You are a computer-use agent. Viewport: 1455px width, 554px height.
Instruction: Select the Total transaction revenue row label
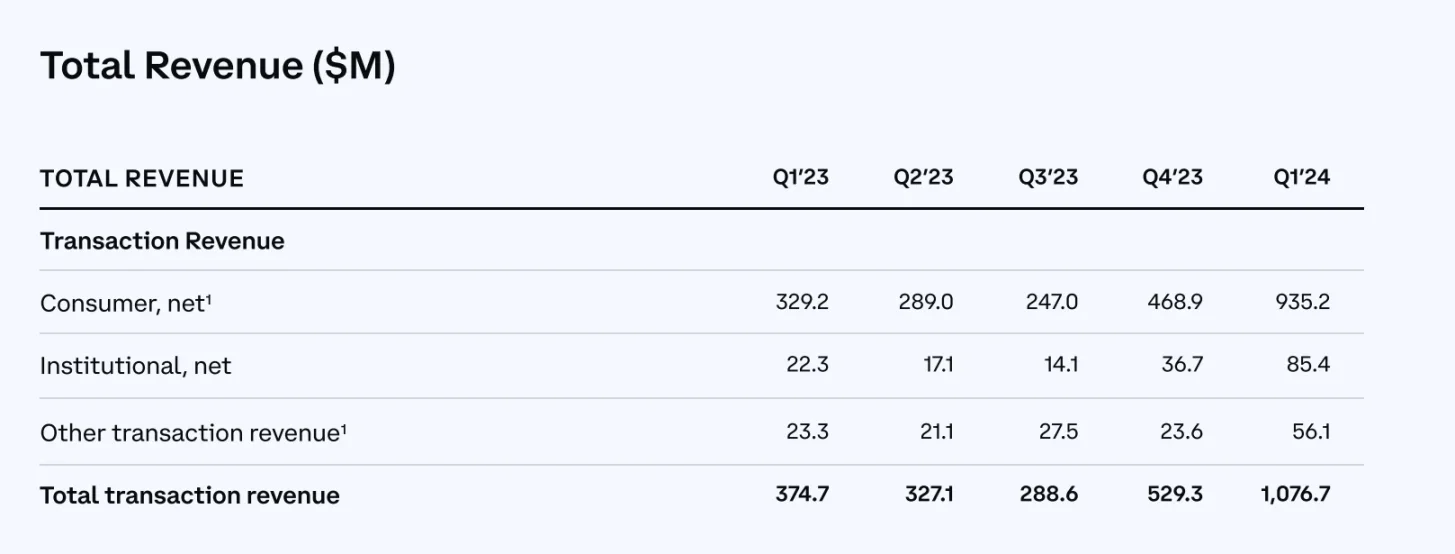coord(190,495)
